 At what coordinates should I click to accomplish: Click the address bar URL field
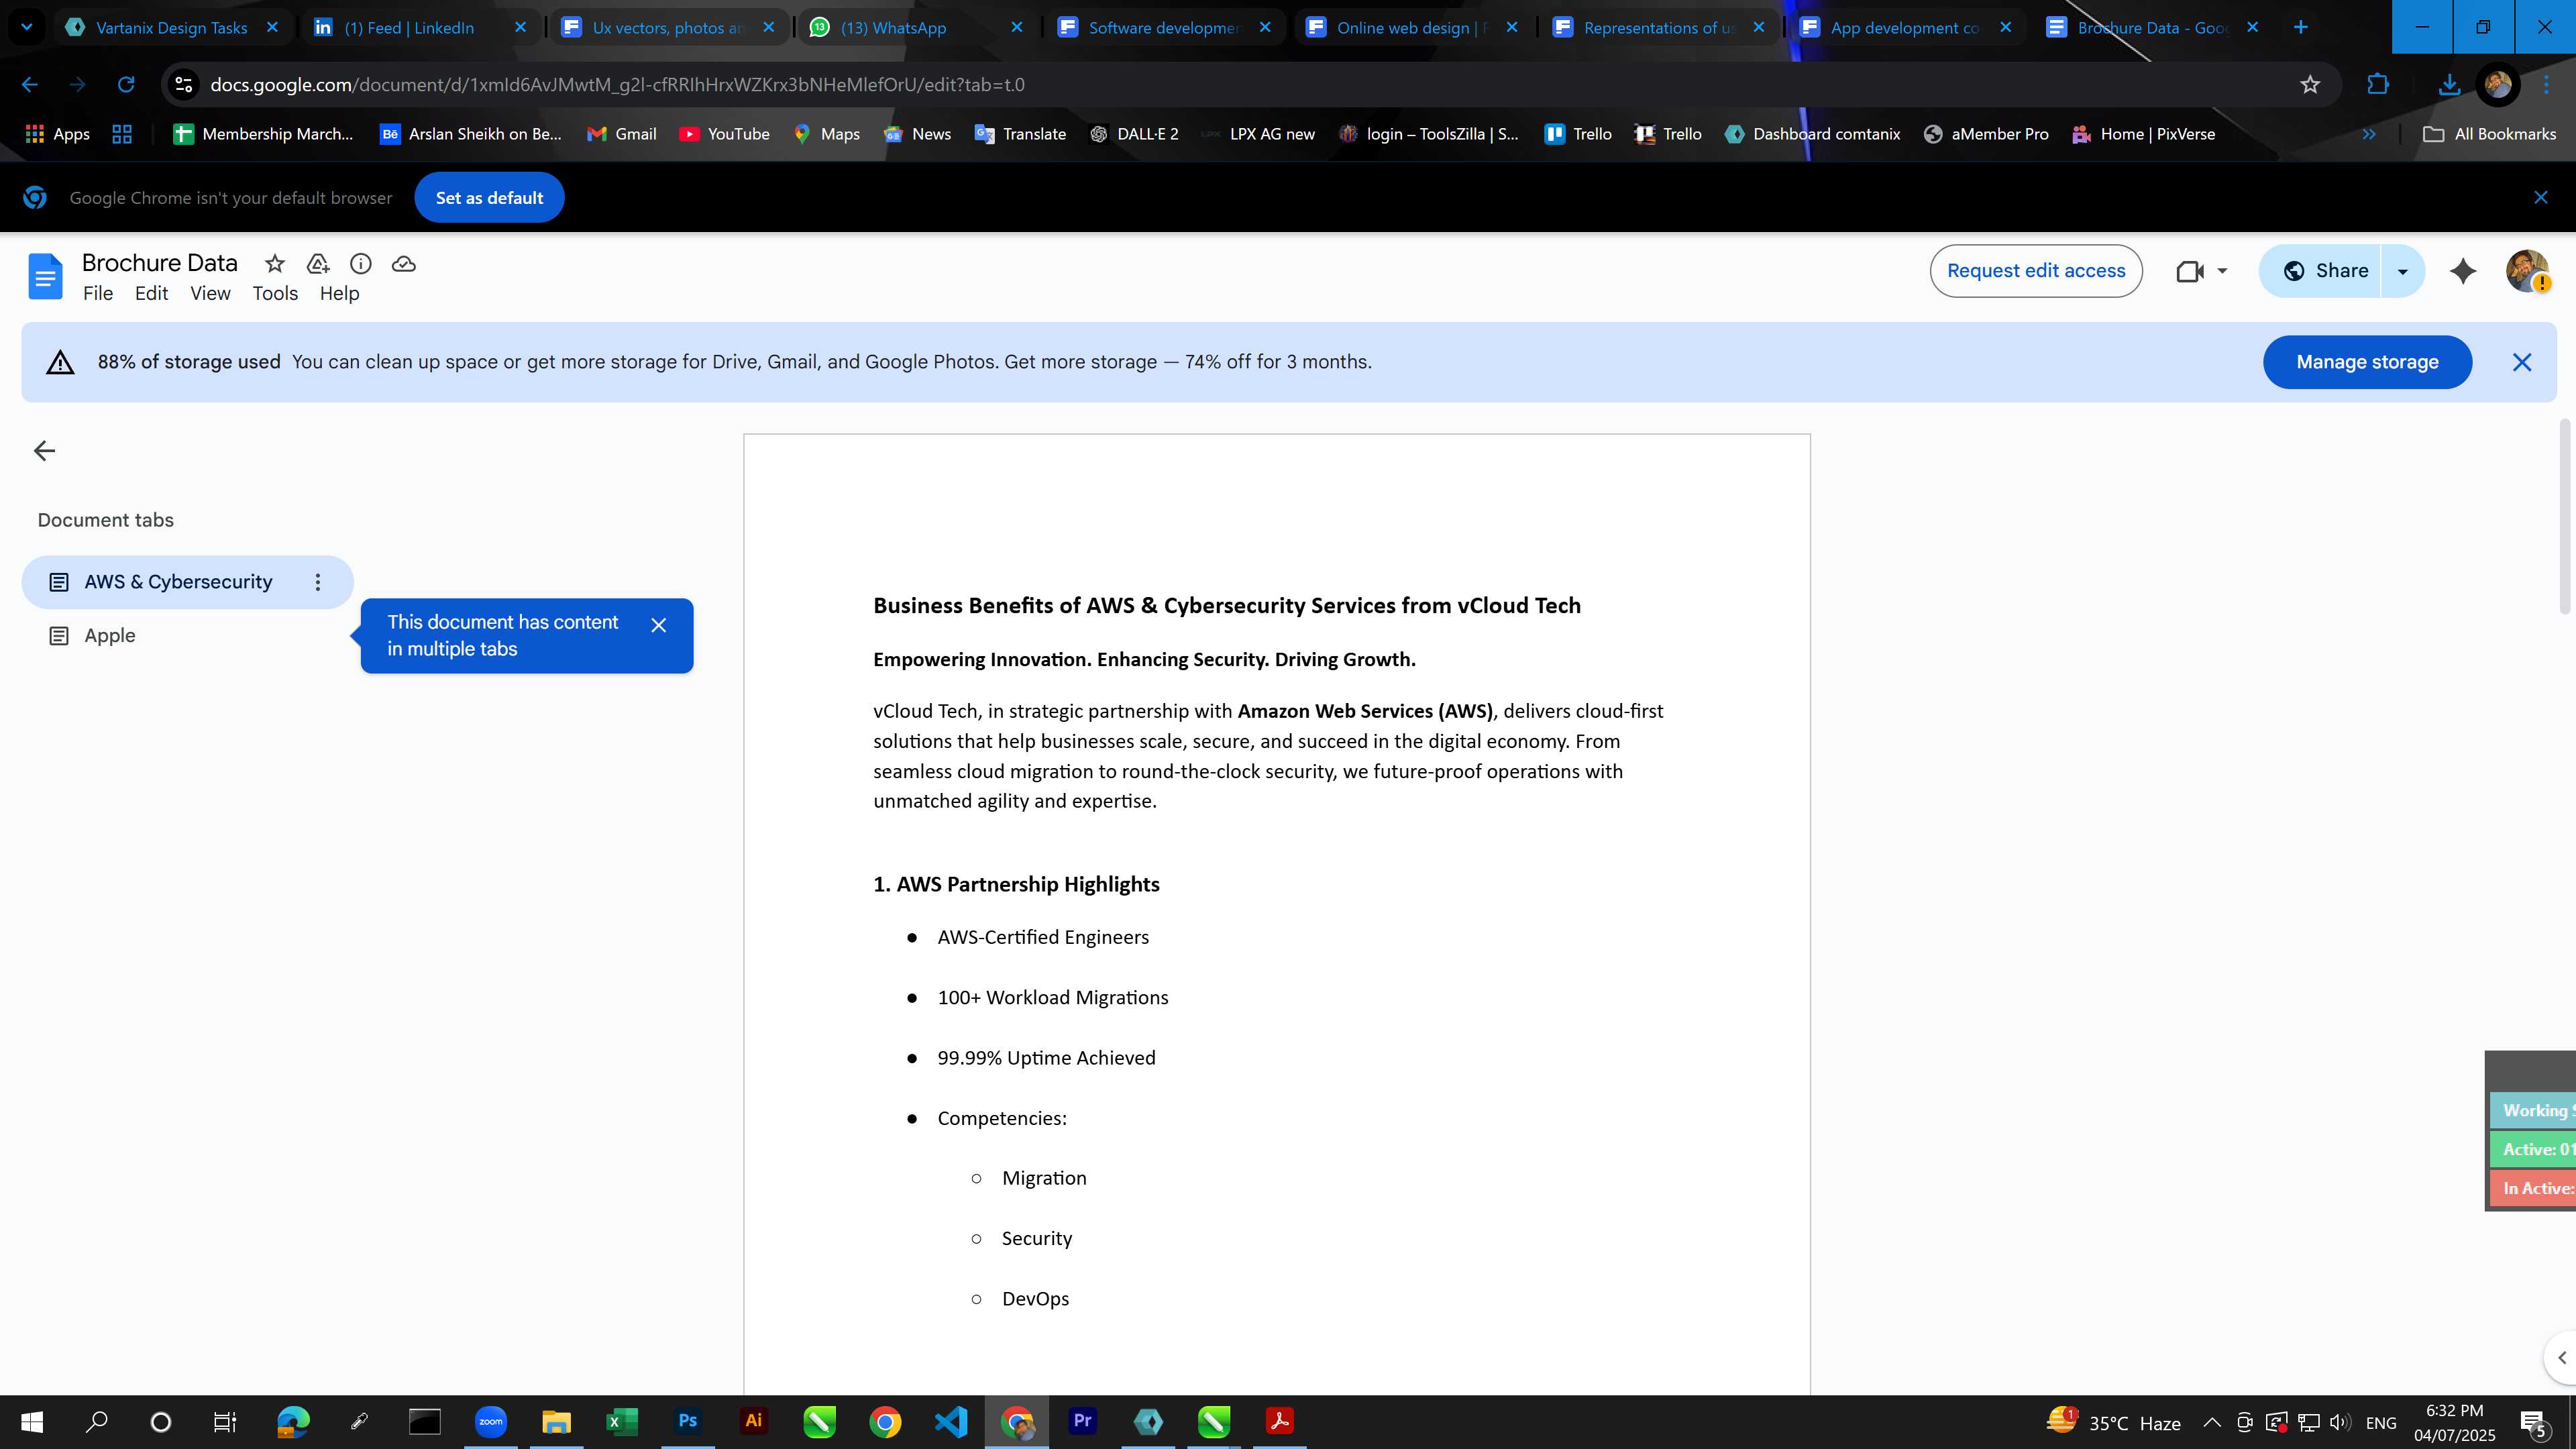(1240, 85)
